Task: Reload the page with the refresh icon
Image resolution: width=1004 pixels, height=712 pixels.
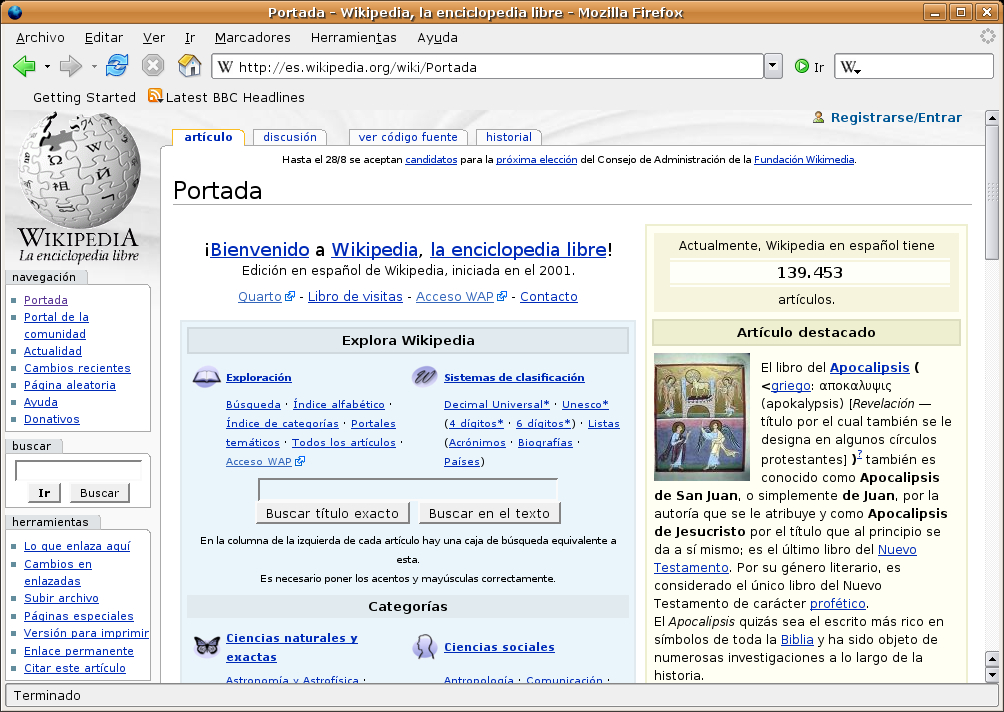Action: [117, 67]
